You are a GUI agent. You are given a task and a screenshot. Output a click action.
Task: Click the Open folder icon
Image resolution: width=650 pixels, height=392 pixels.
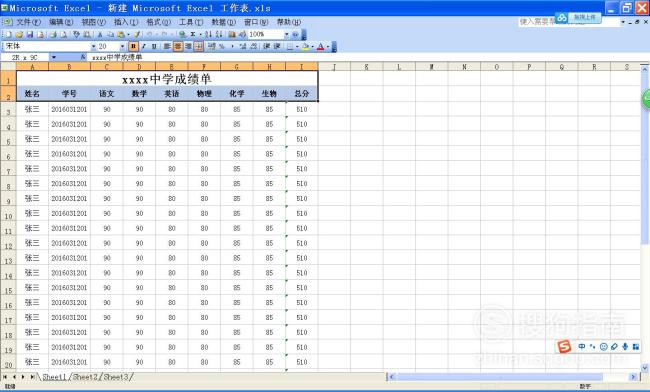19,34
